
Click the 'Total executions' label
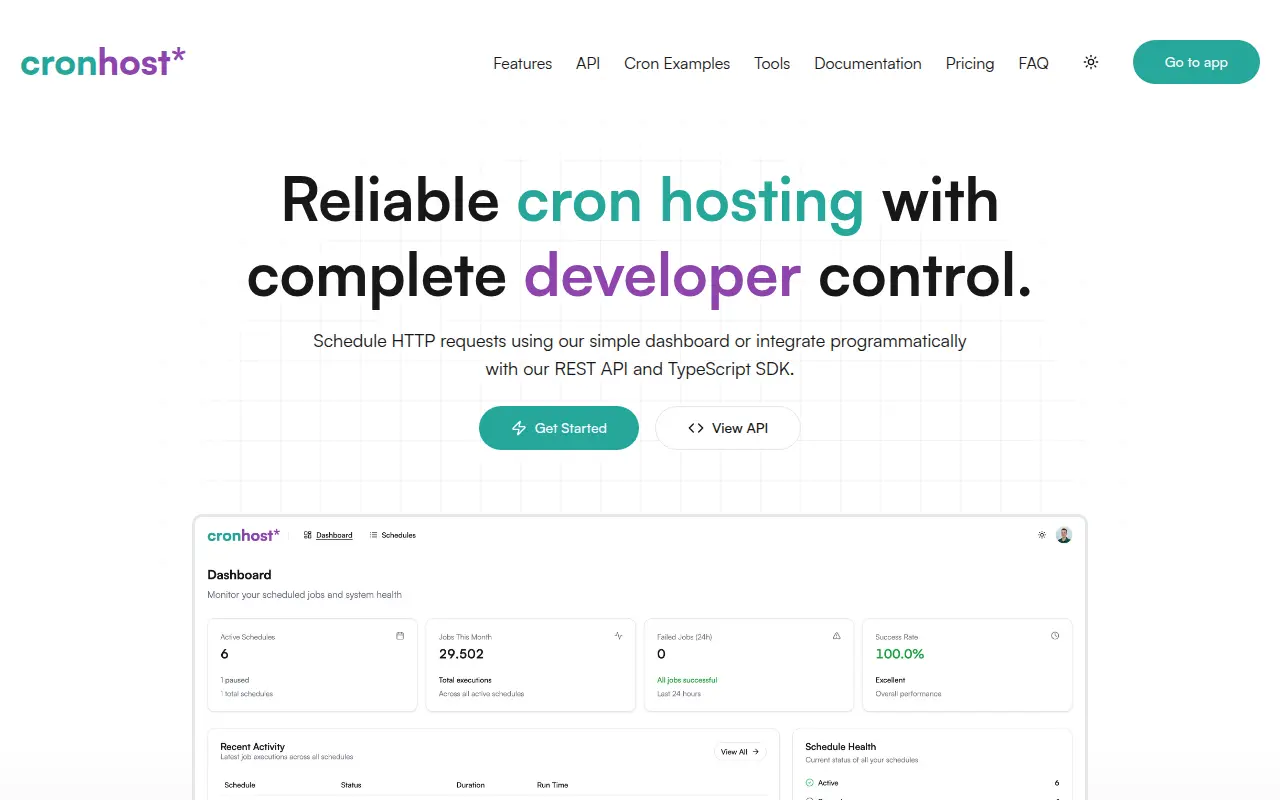point(465,680)
